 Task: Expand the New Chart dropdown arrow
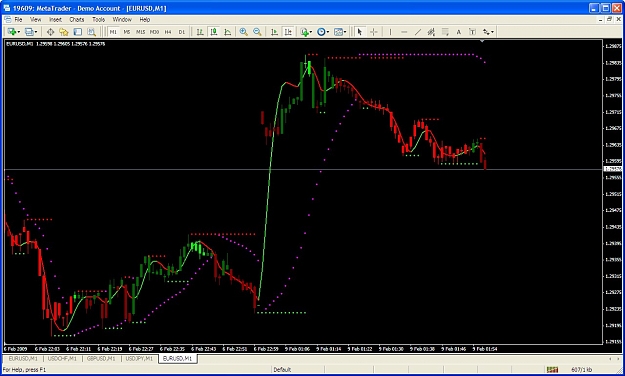pos(19,32)
